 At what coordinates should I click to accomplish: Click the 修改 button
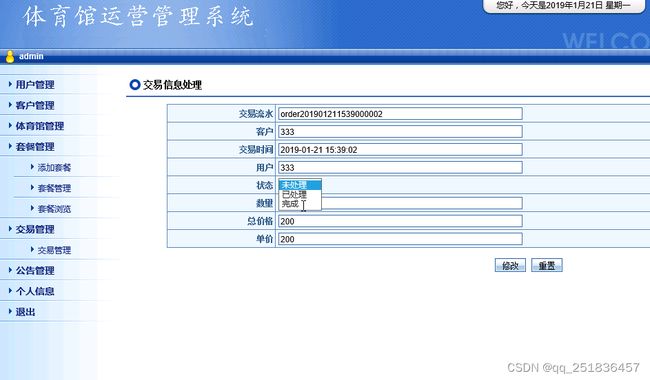(x=510, y=265)
